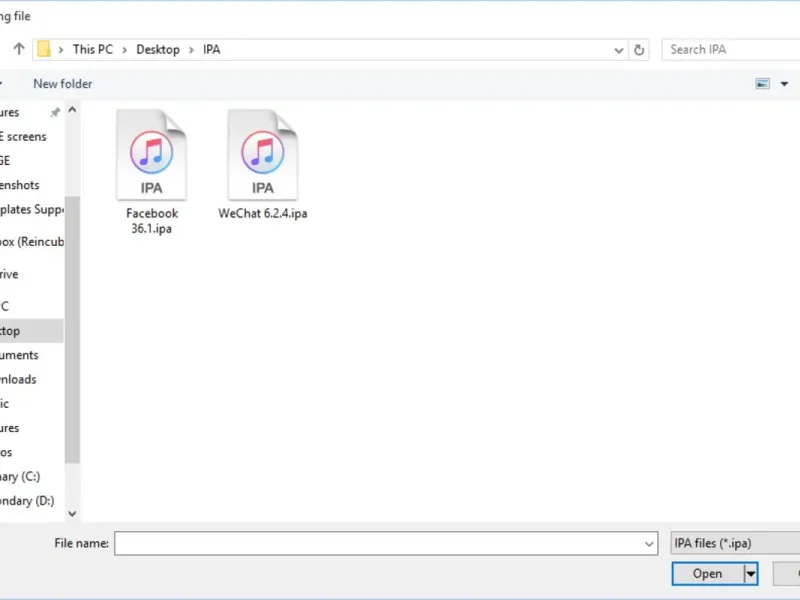Viewport: 800px width, 600px height.
Task: Refresh the IPA folder listing
Action: [639, 50]
